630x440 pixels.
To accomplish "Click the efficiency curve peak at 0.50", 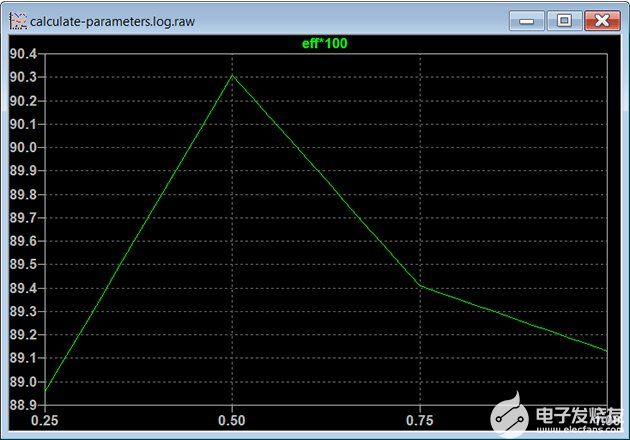I will click(232, 76).
